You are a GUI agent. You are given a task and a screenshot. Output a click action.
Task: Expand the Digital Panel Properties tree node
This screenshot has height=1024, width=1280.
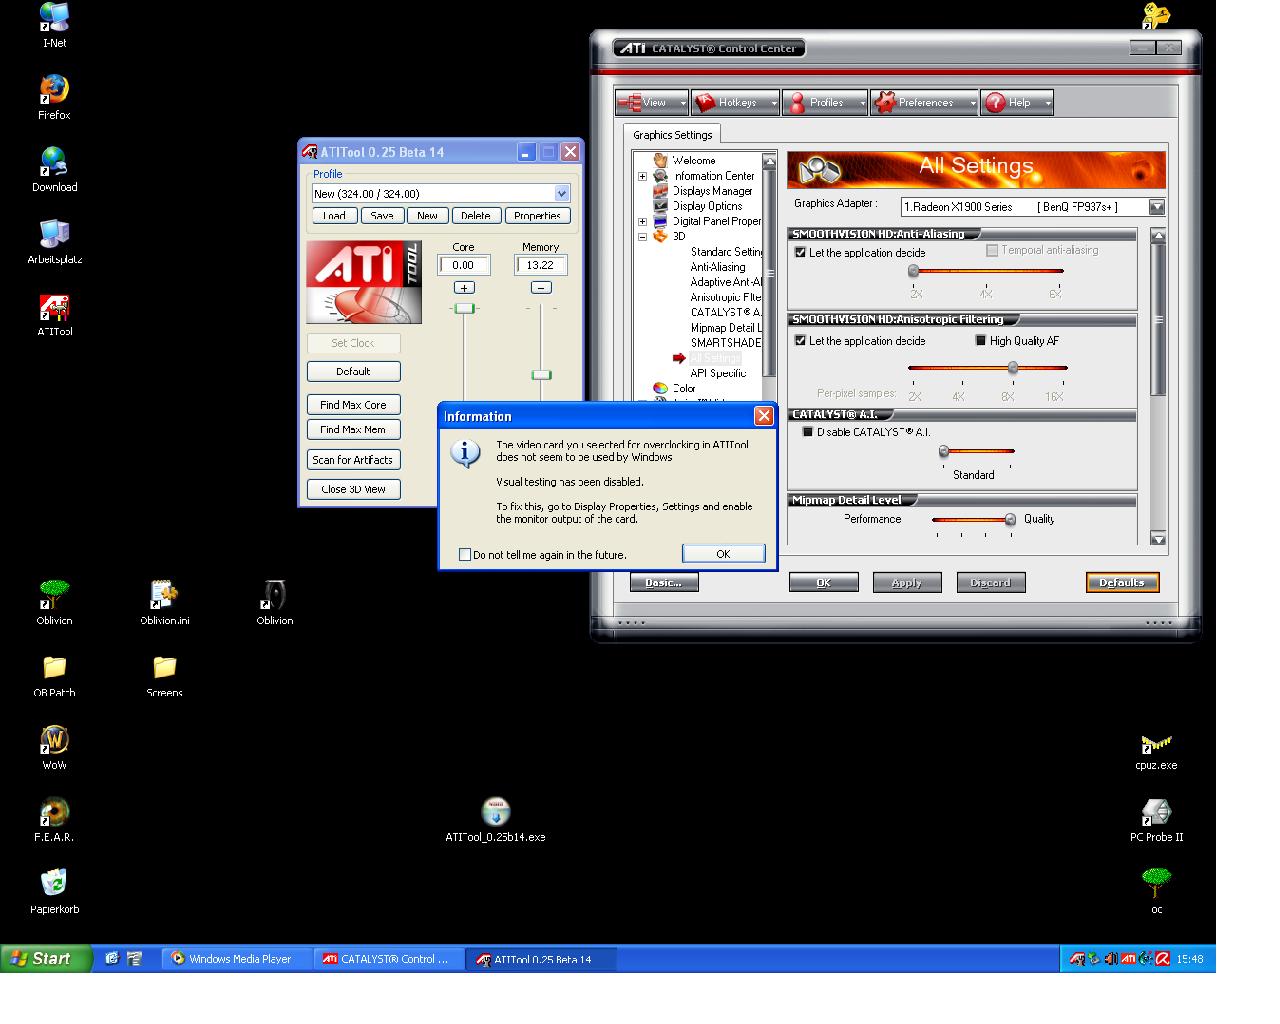click(643, 222)
